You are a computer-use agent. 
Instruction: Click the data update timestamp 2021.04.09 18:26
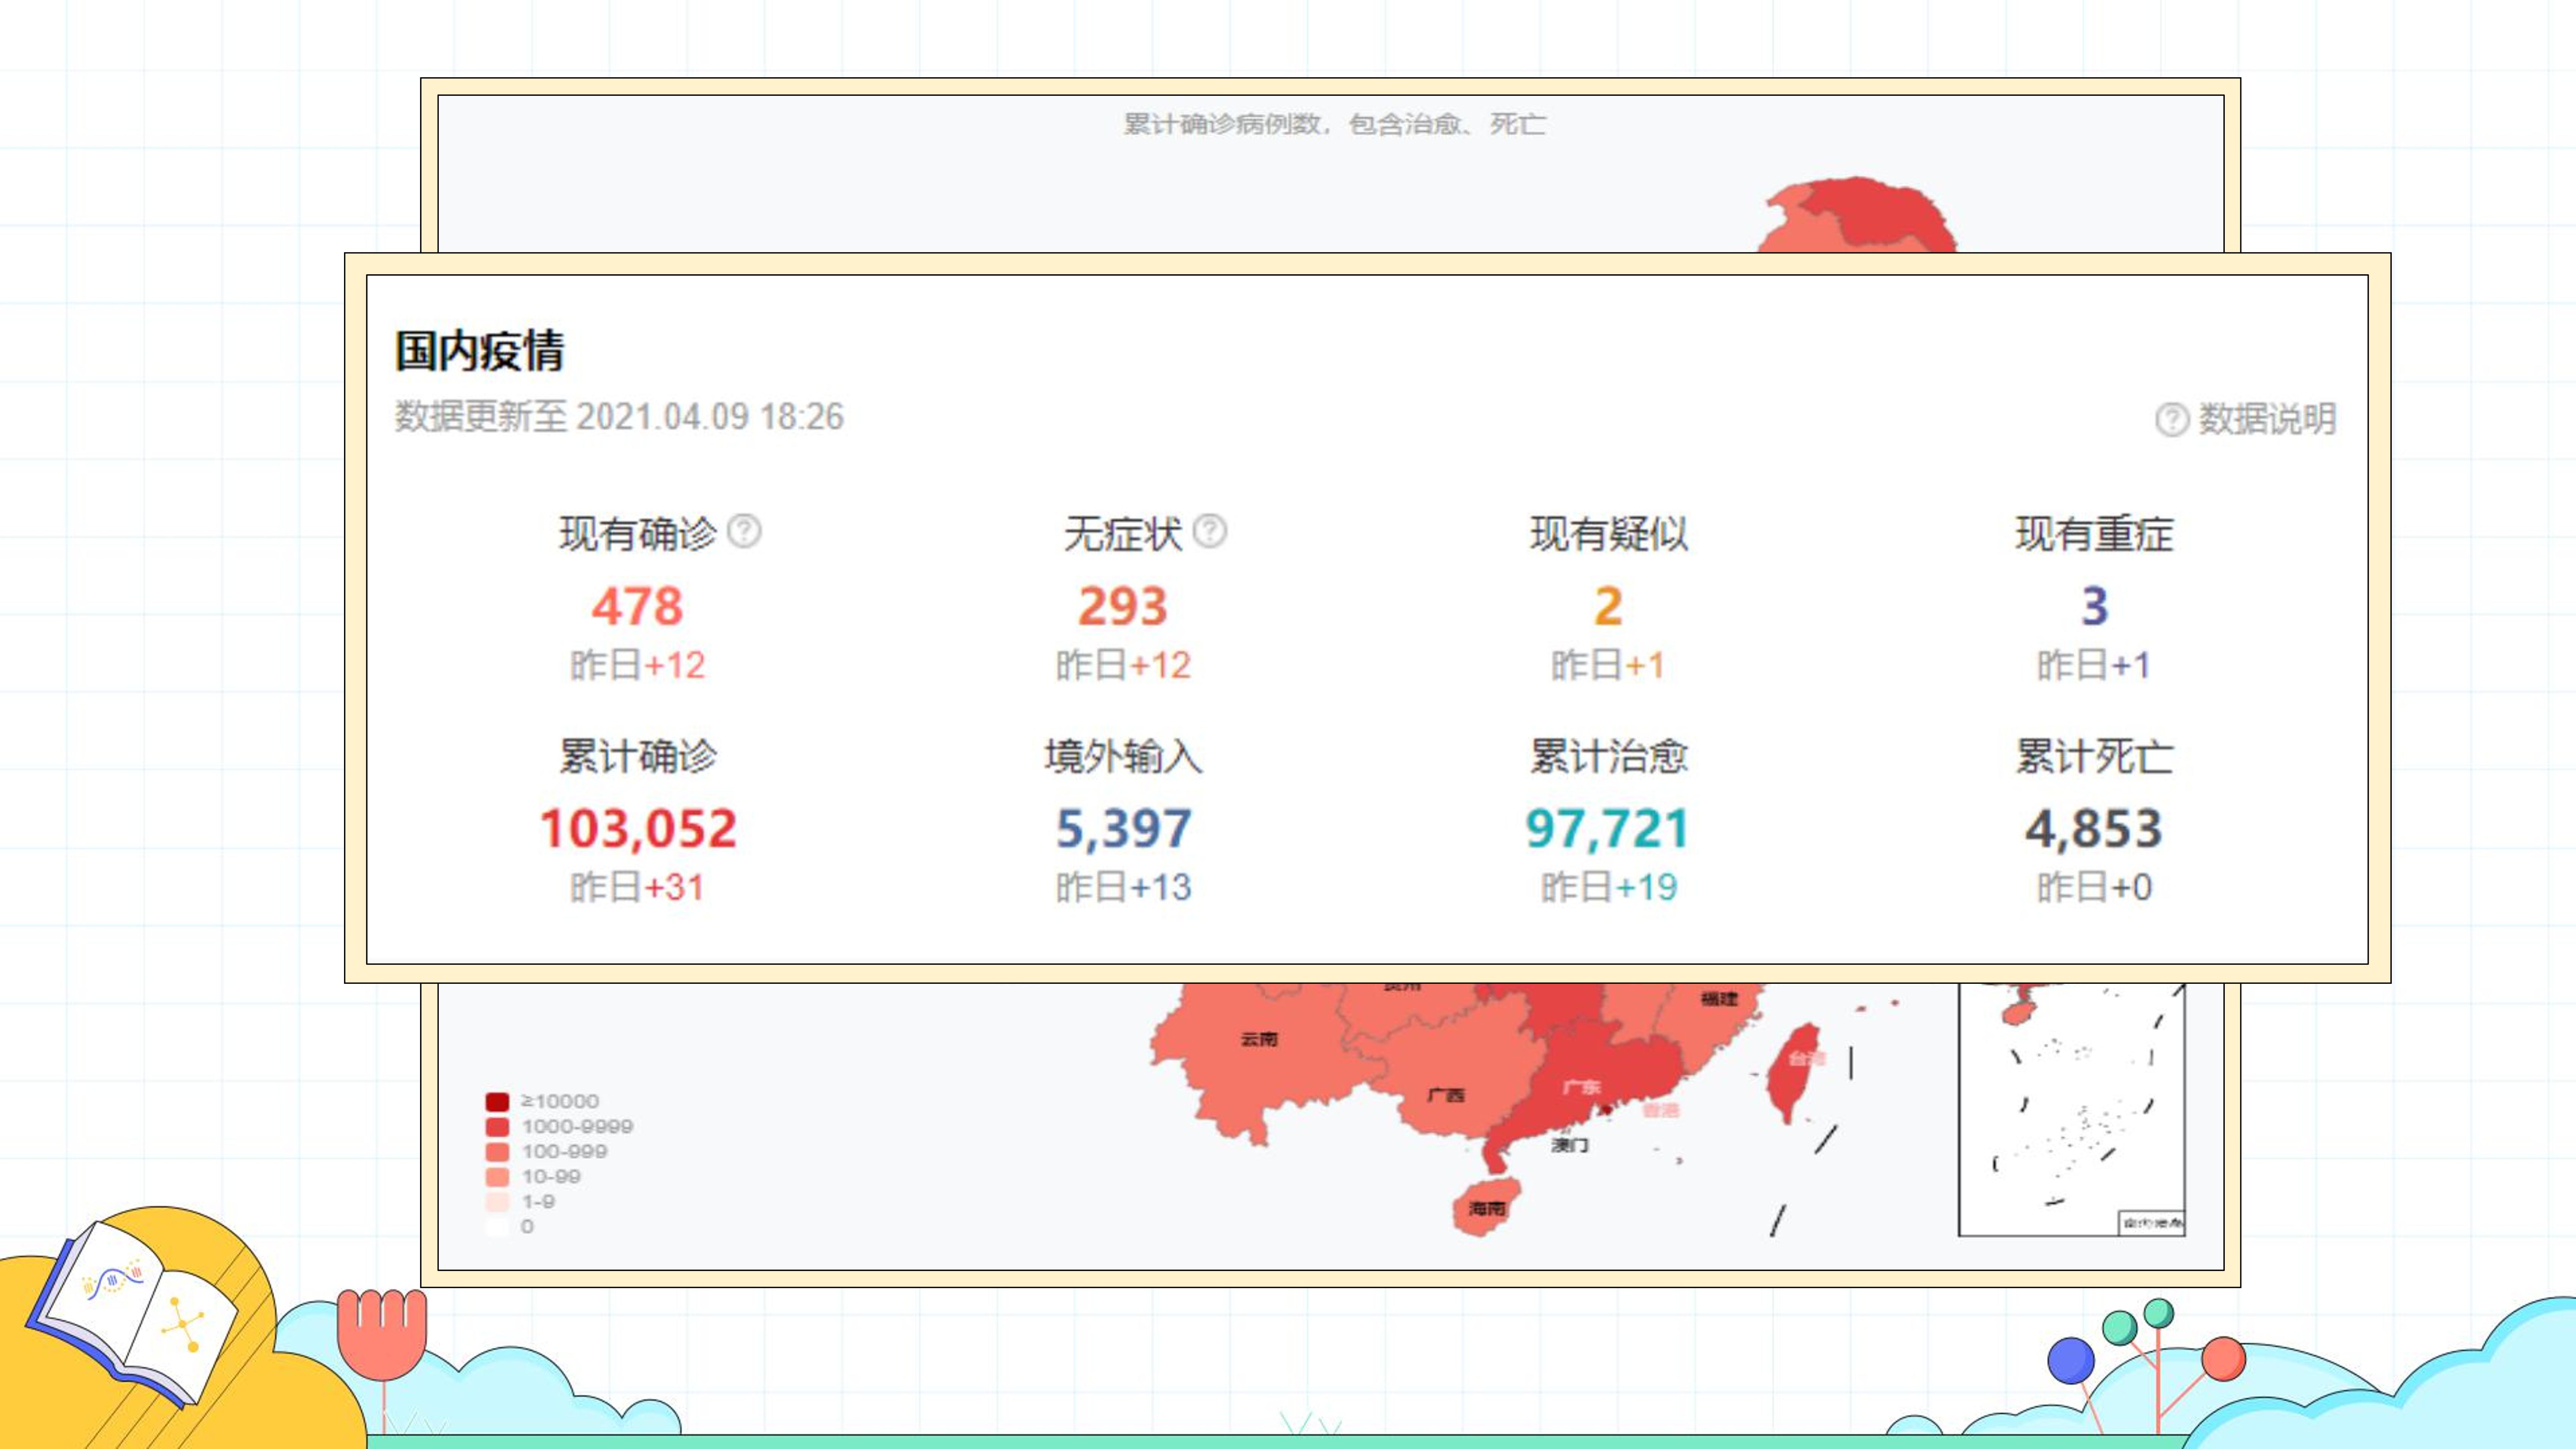710,416
